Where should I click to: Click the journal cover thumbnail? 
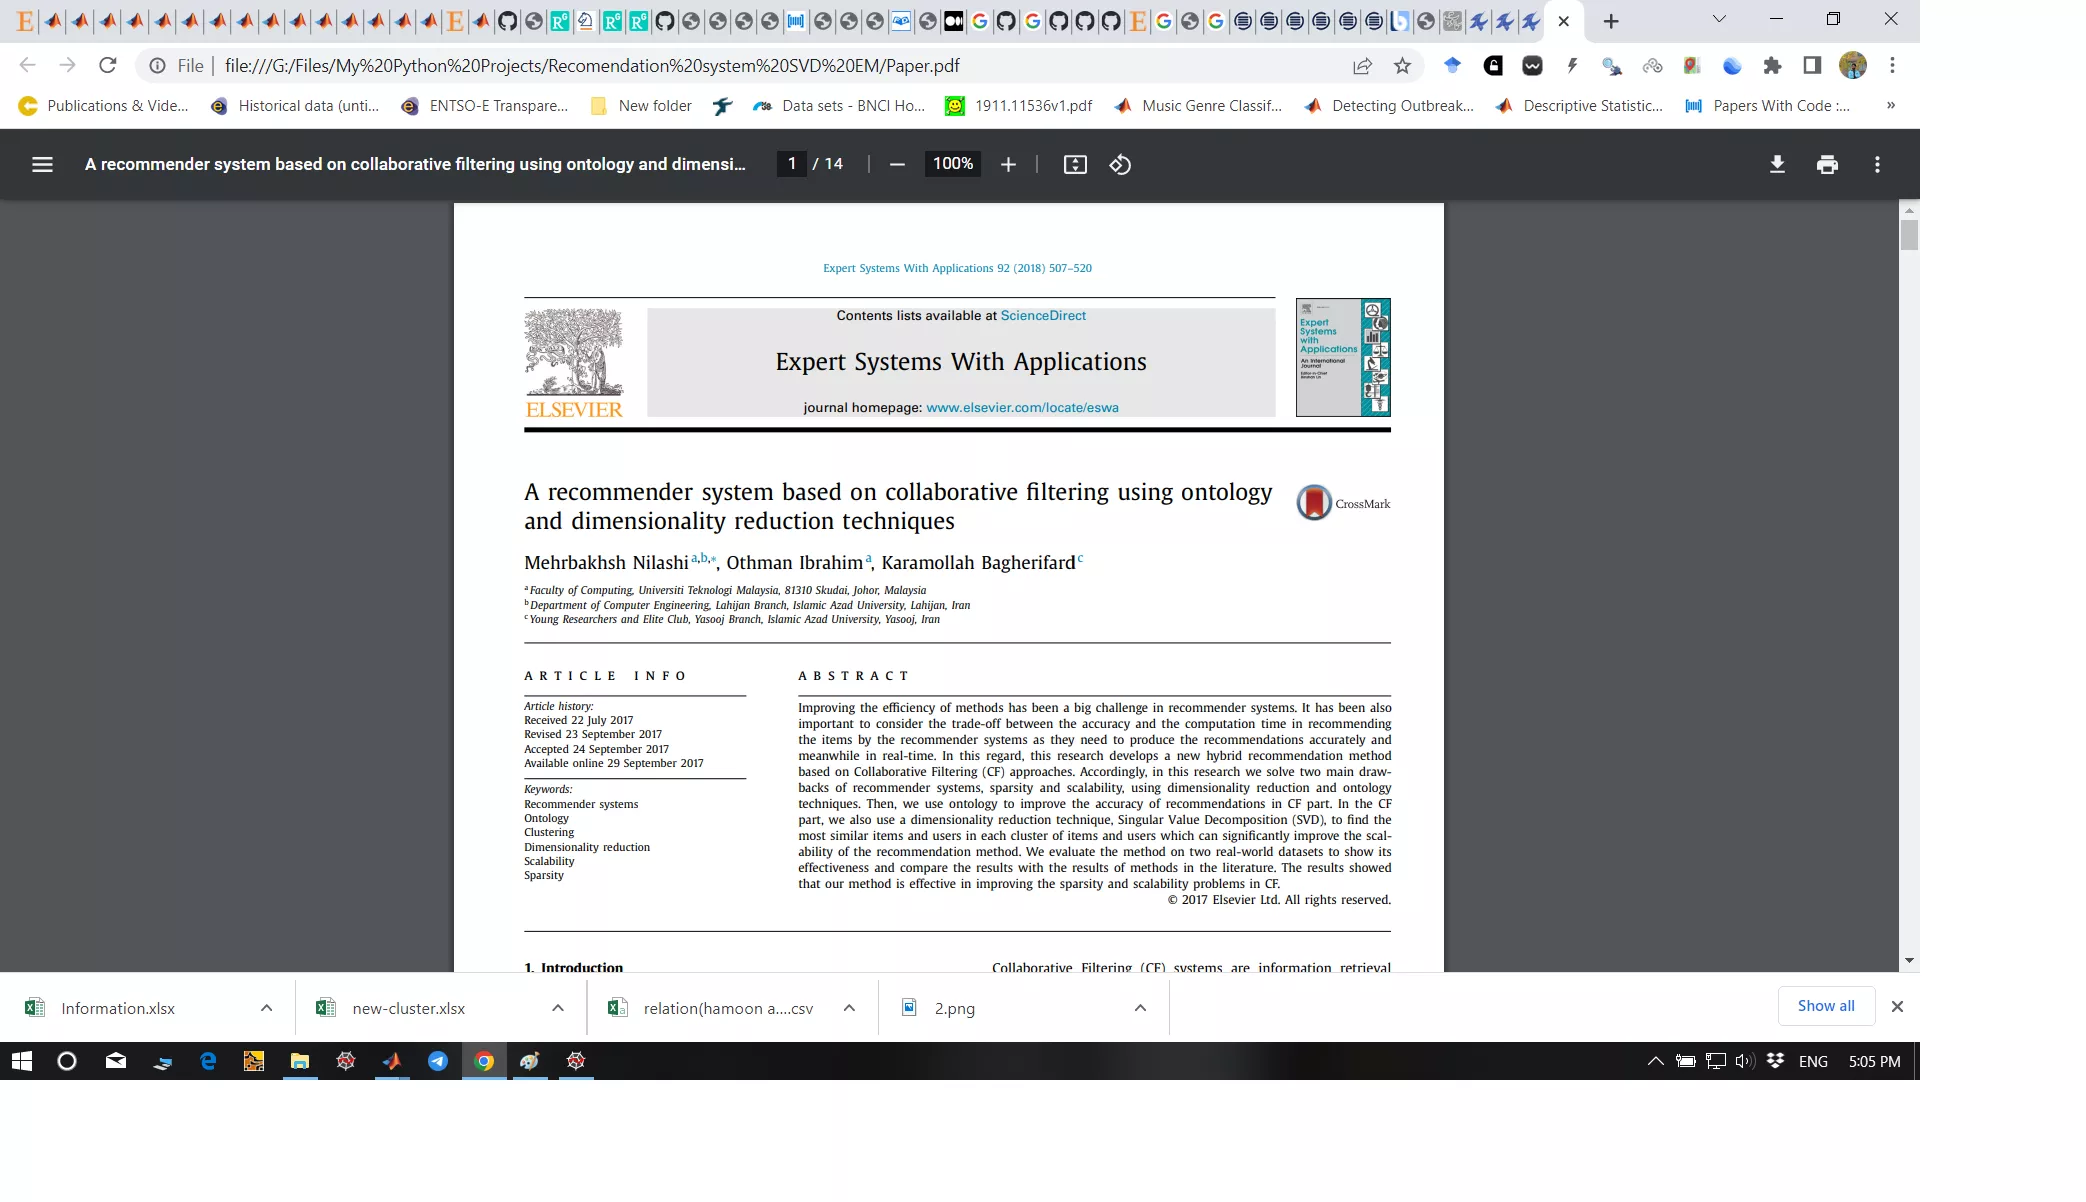(1343, 357)
